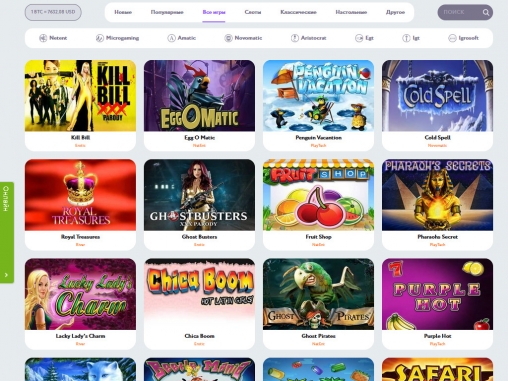Image resolution: width=508 pixels, height=381 pixels.
Task: Switch to the Популярные tab
Action: (167, 12)
